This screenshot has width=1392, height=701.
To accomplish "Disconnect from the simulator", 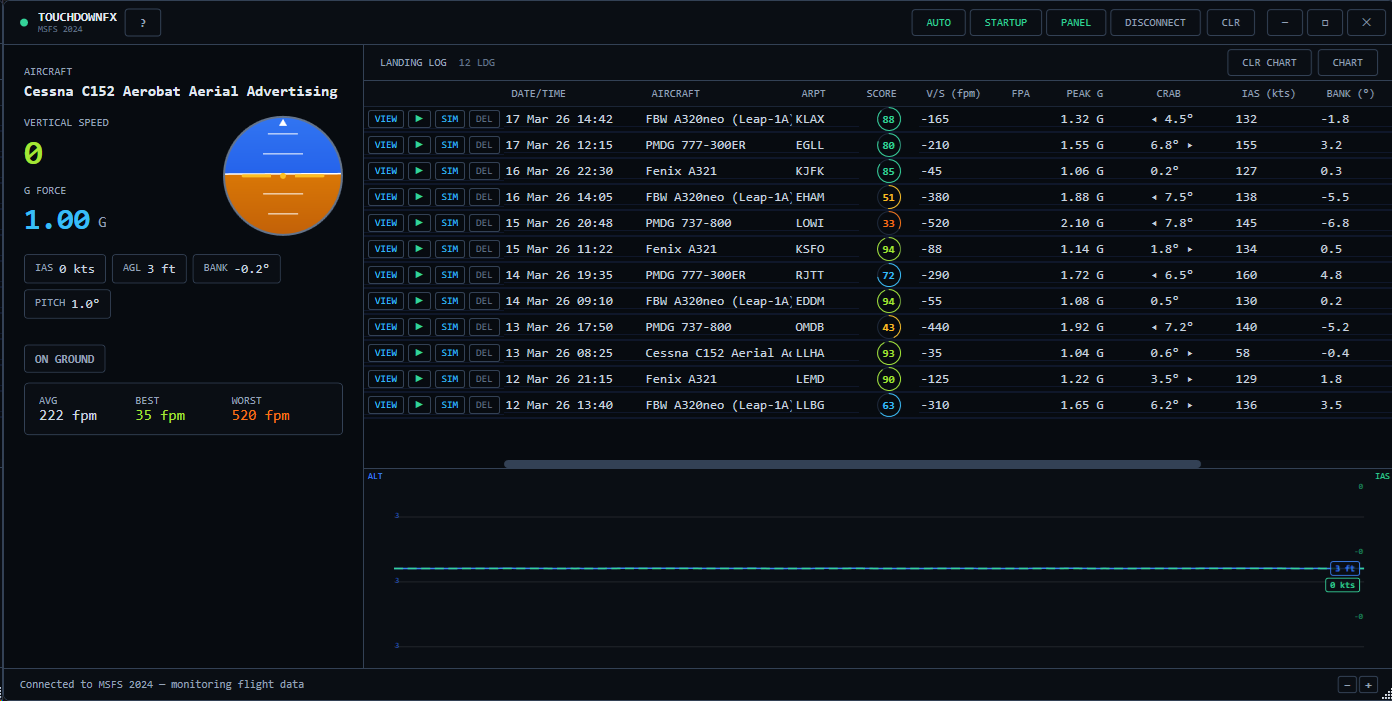I will (x=1155, y=22).
